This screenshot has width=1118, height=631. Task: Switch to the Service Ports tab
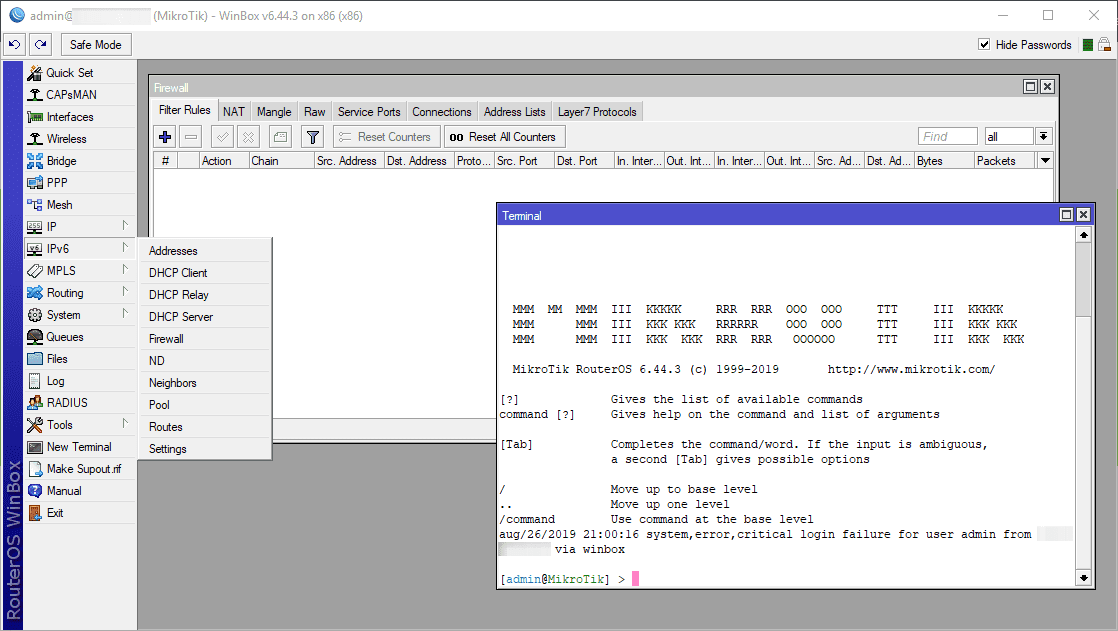tap(369, 112)
